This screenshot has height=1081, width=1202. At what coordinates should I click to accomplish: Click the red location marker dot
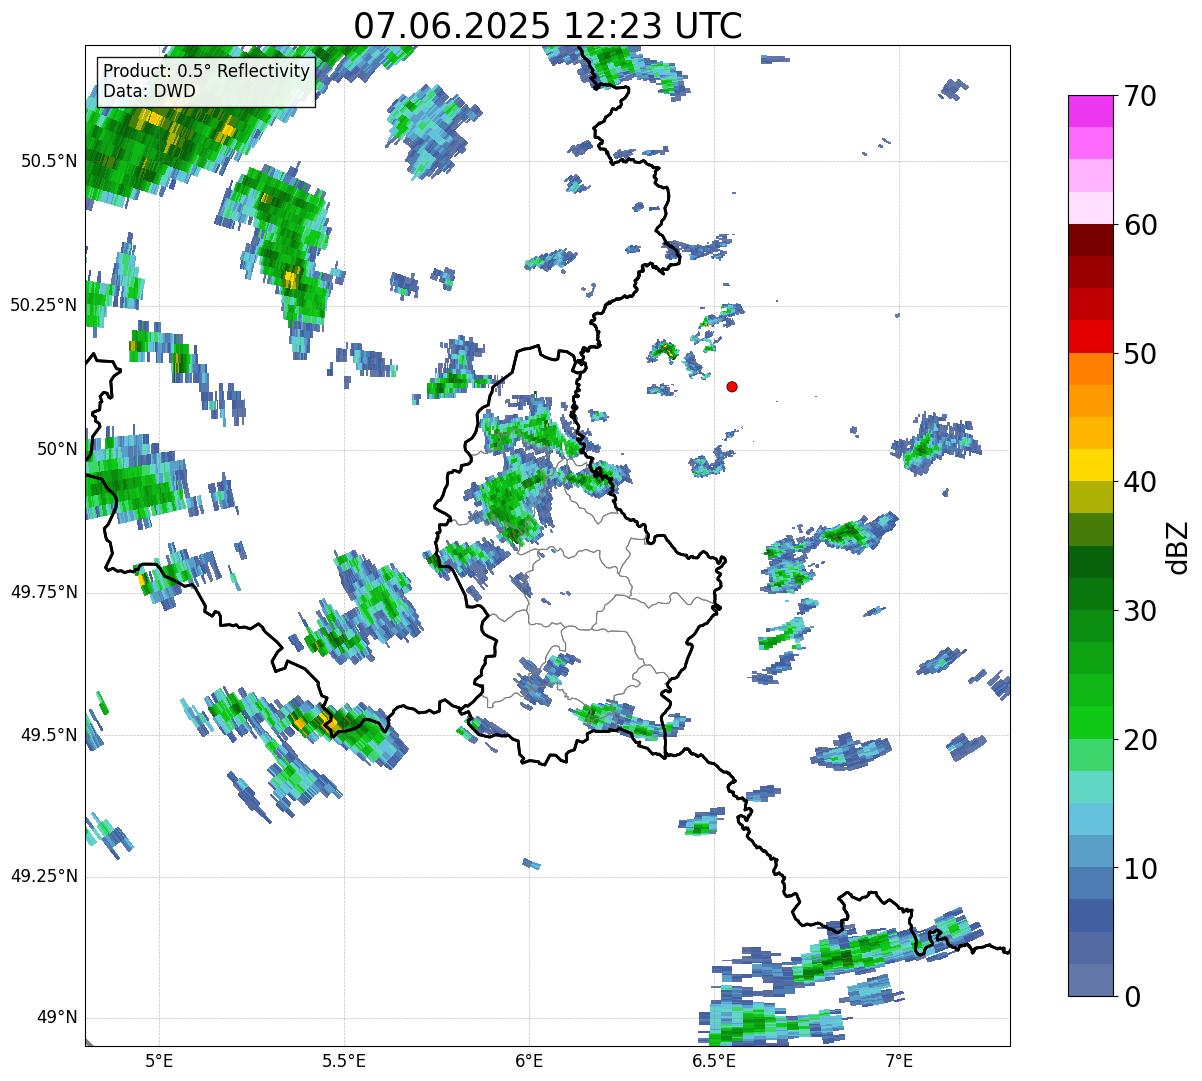pyautogui.click(x=732, y=386)
